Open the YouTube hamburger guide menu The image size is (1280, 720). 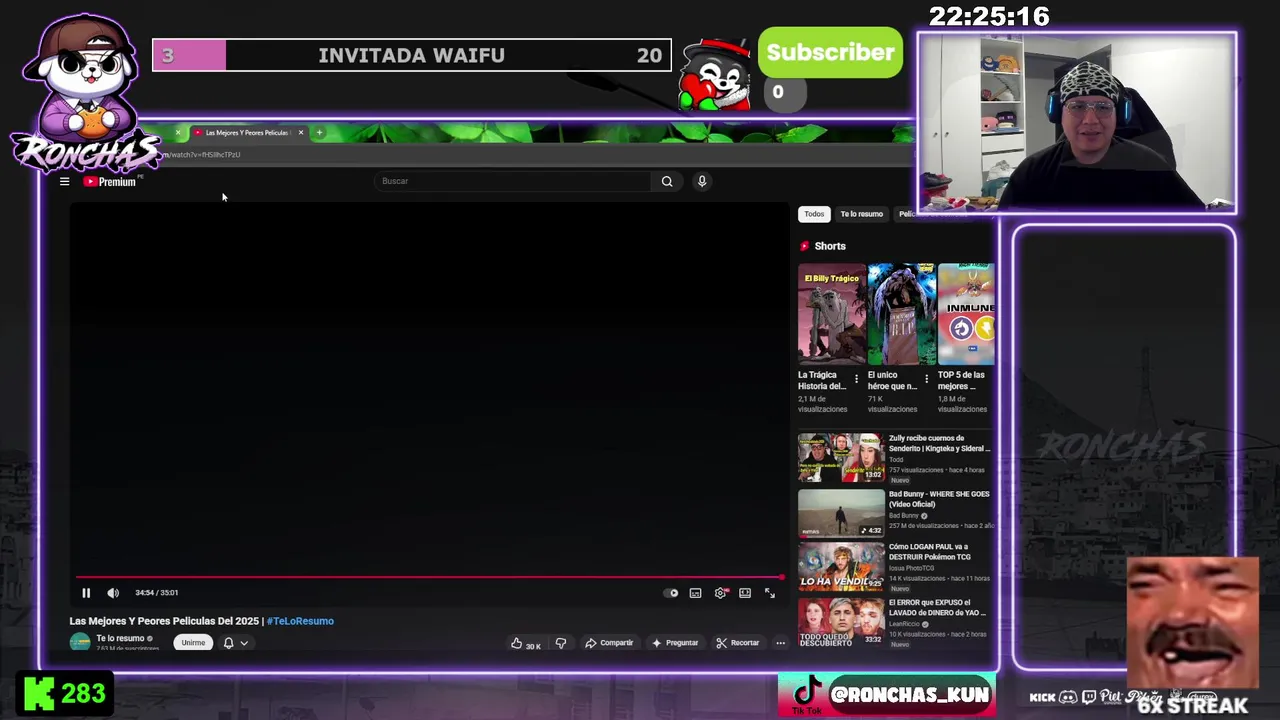point(64,181)
